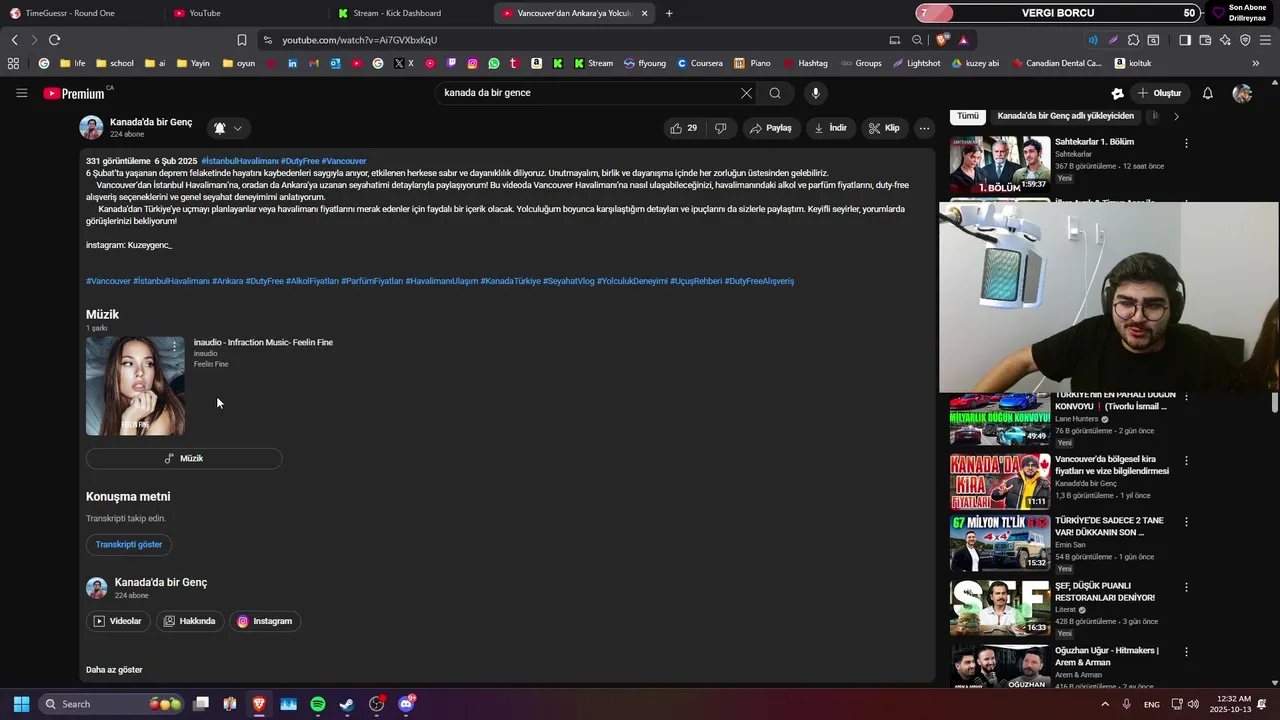Open the YouTube guide hamburger menu
The width and height of the screenshot is (1280, 720).
point(21,93)
